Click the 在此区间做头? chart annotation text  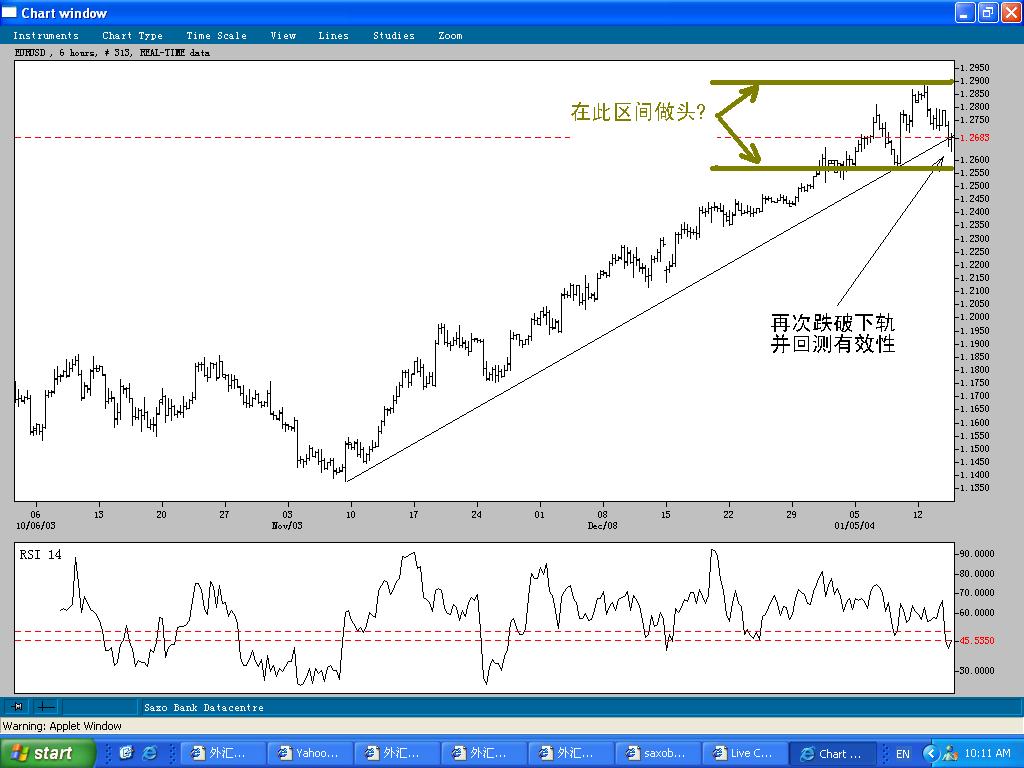[638, 112]
